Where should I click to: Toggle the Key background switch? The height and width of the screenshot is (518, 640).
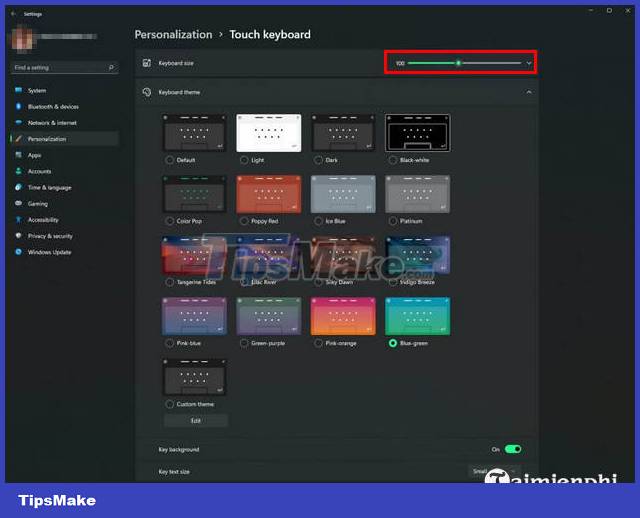[513, 449]
